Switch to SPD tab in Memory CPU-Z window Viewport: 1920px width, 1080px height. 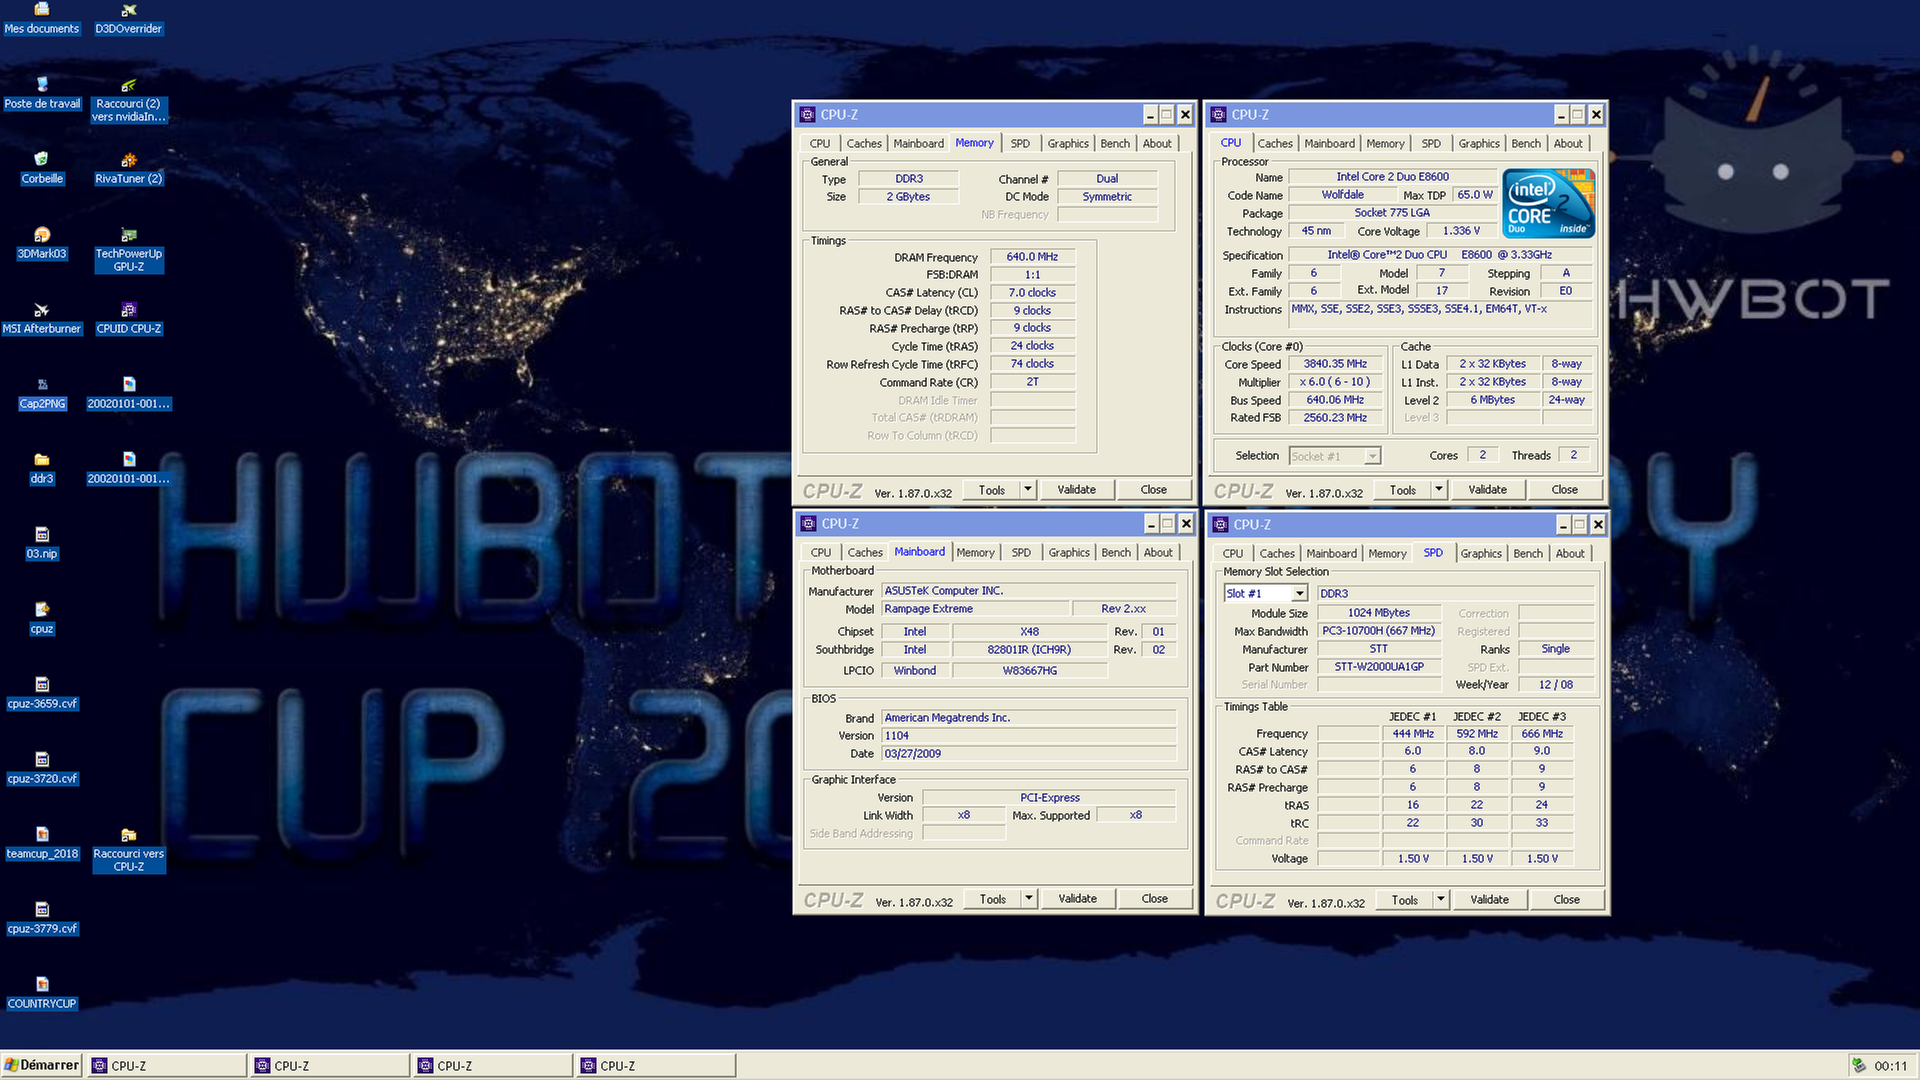coord(1019,144)
